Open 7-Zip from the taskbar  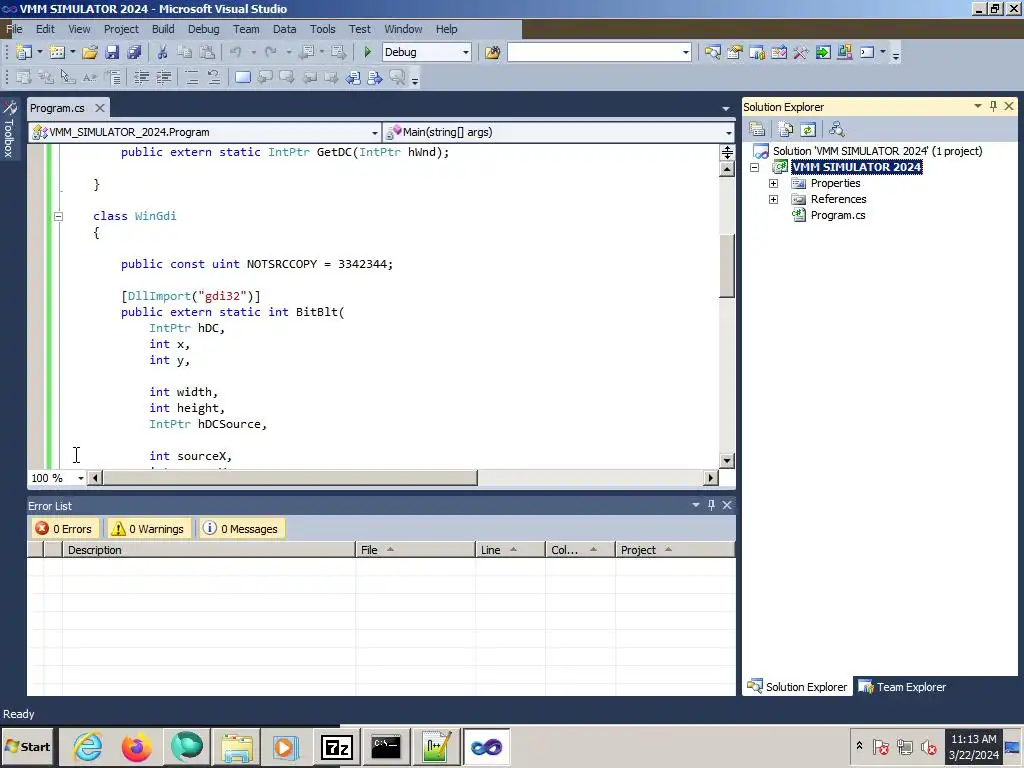point(337,747)
